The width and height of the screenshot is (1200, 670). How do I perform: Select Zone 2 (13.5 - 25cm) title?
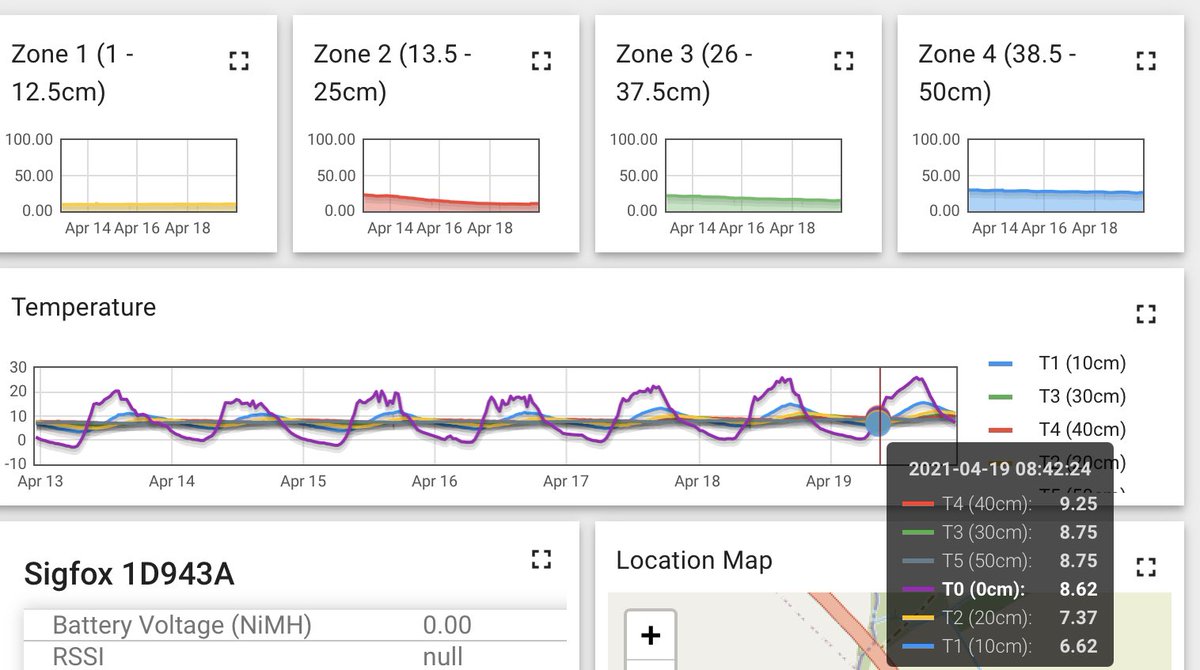pyautogui.click(x=393, y=73)
